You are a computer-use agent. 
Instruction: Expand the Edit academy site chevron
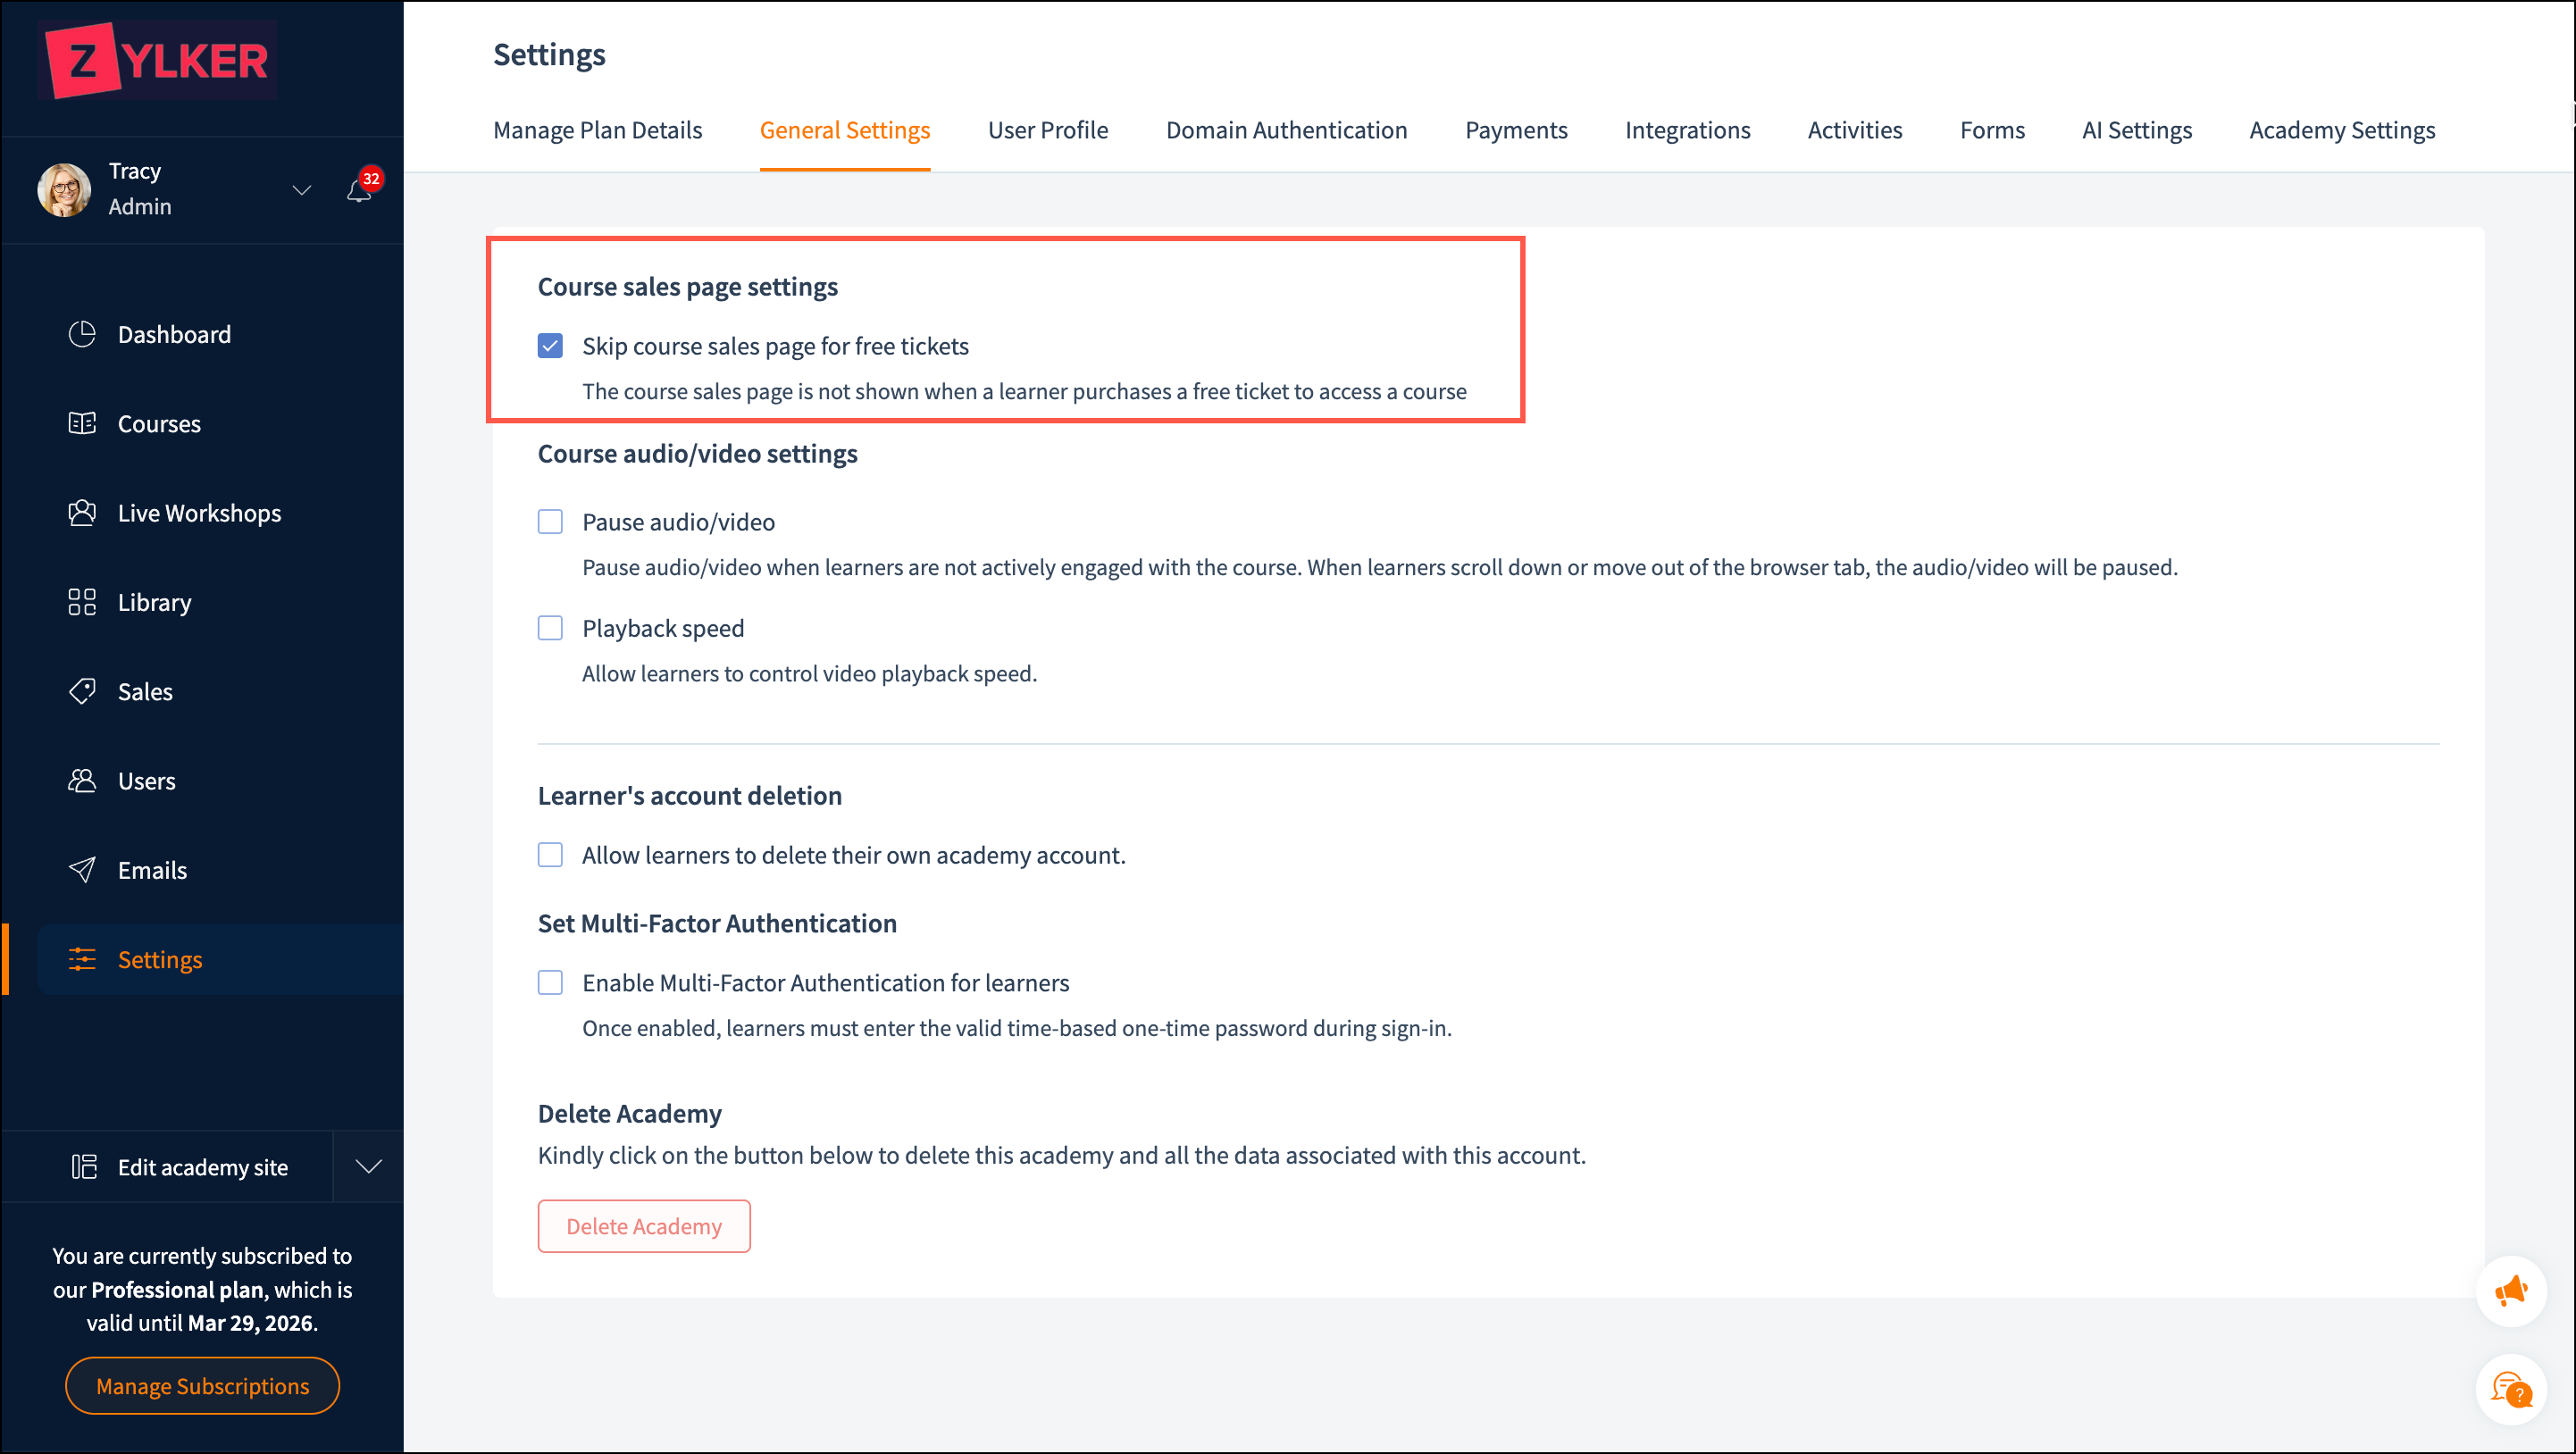(x=368, y=1167)
